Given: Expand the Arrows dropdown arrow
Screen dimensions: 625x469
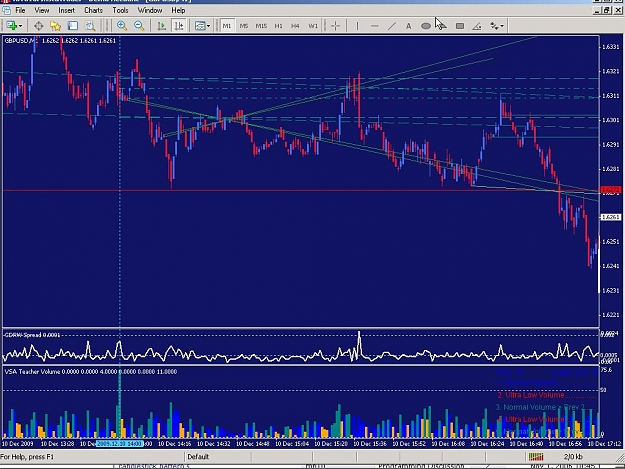Looking at the screenshot, I should [502, 26].
